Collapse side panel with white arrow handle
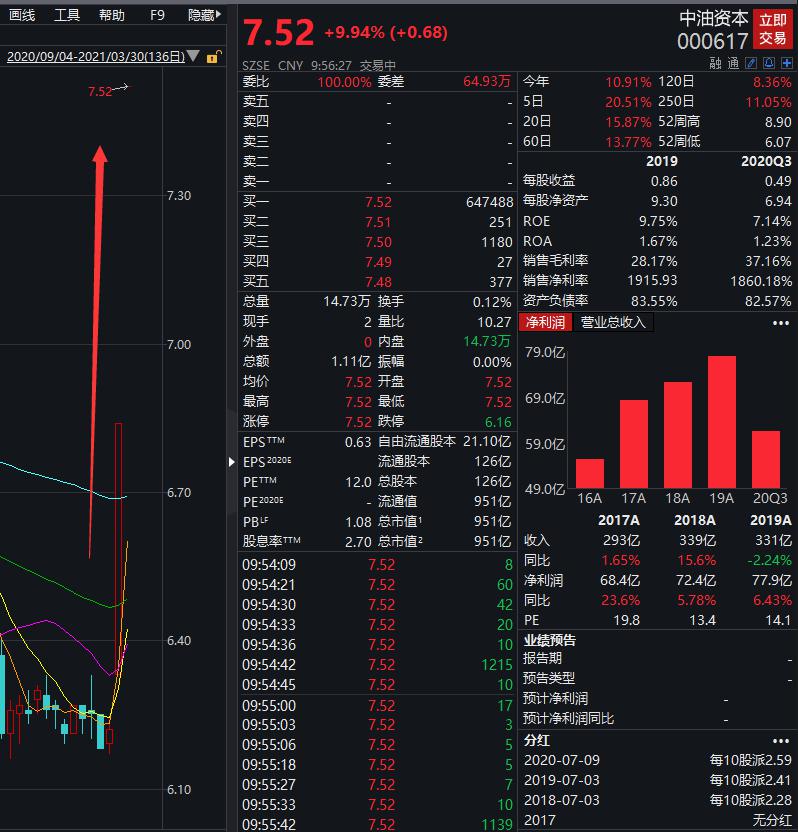Screen dimensions: 798x832 point(231,462)
